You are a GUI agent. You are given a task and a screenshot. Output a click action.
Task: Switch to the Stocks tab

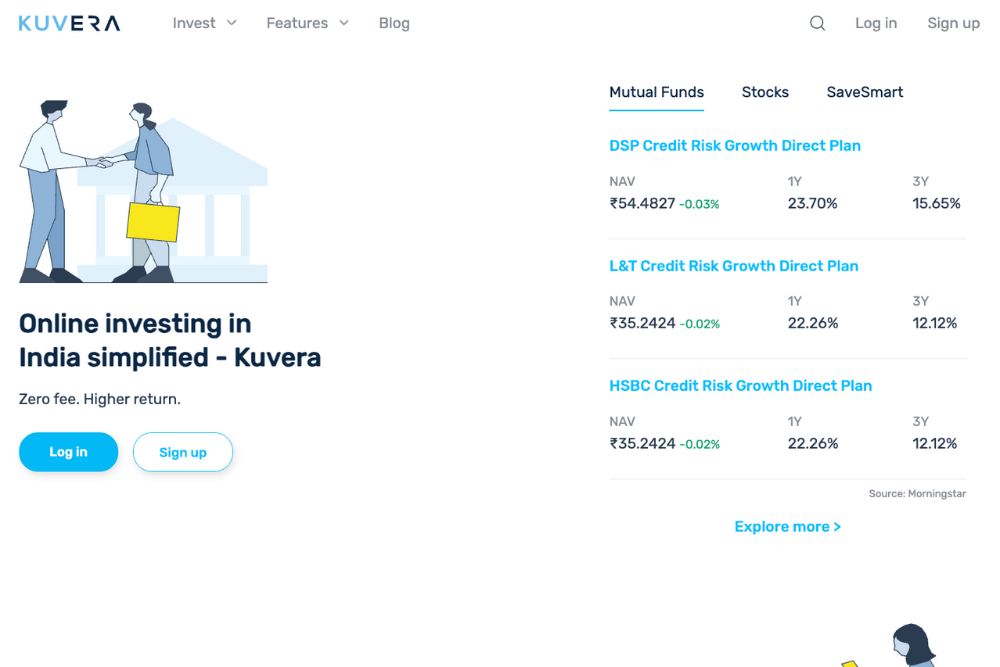click(x=765, y=92)
